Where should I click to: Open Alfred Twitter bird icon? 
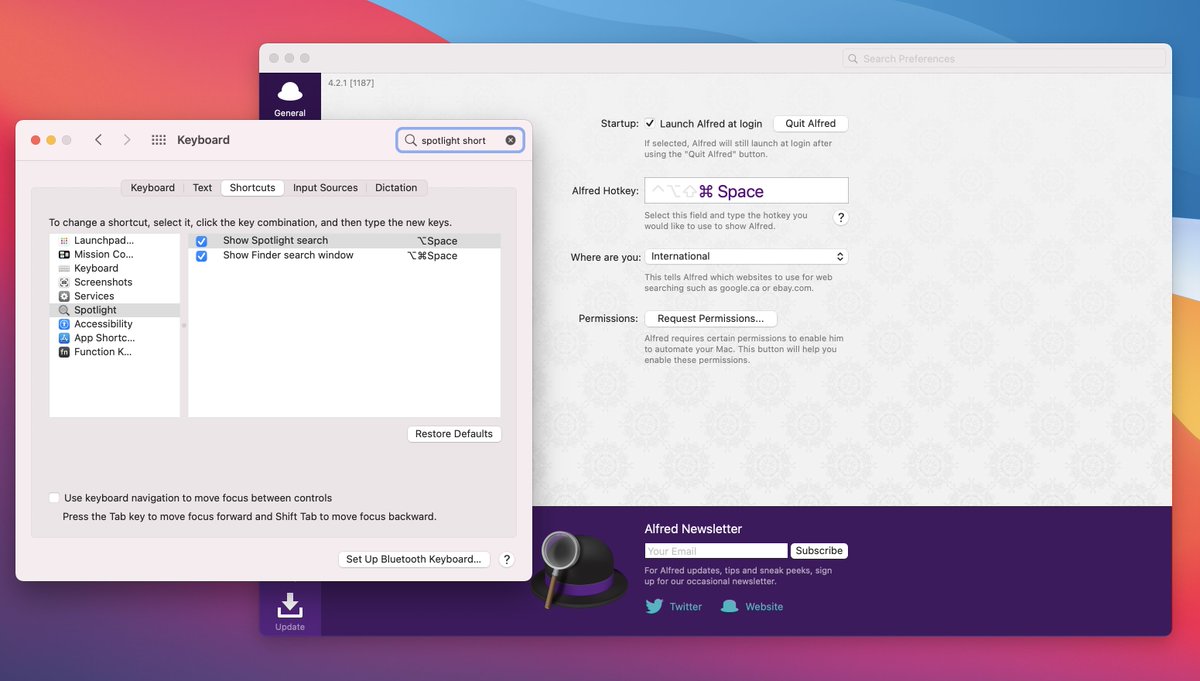coord(654,606)
